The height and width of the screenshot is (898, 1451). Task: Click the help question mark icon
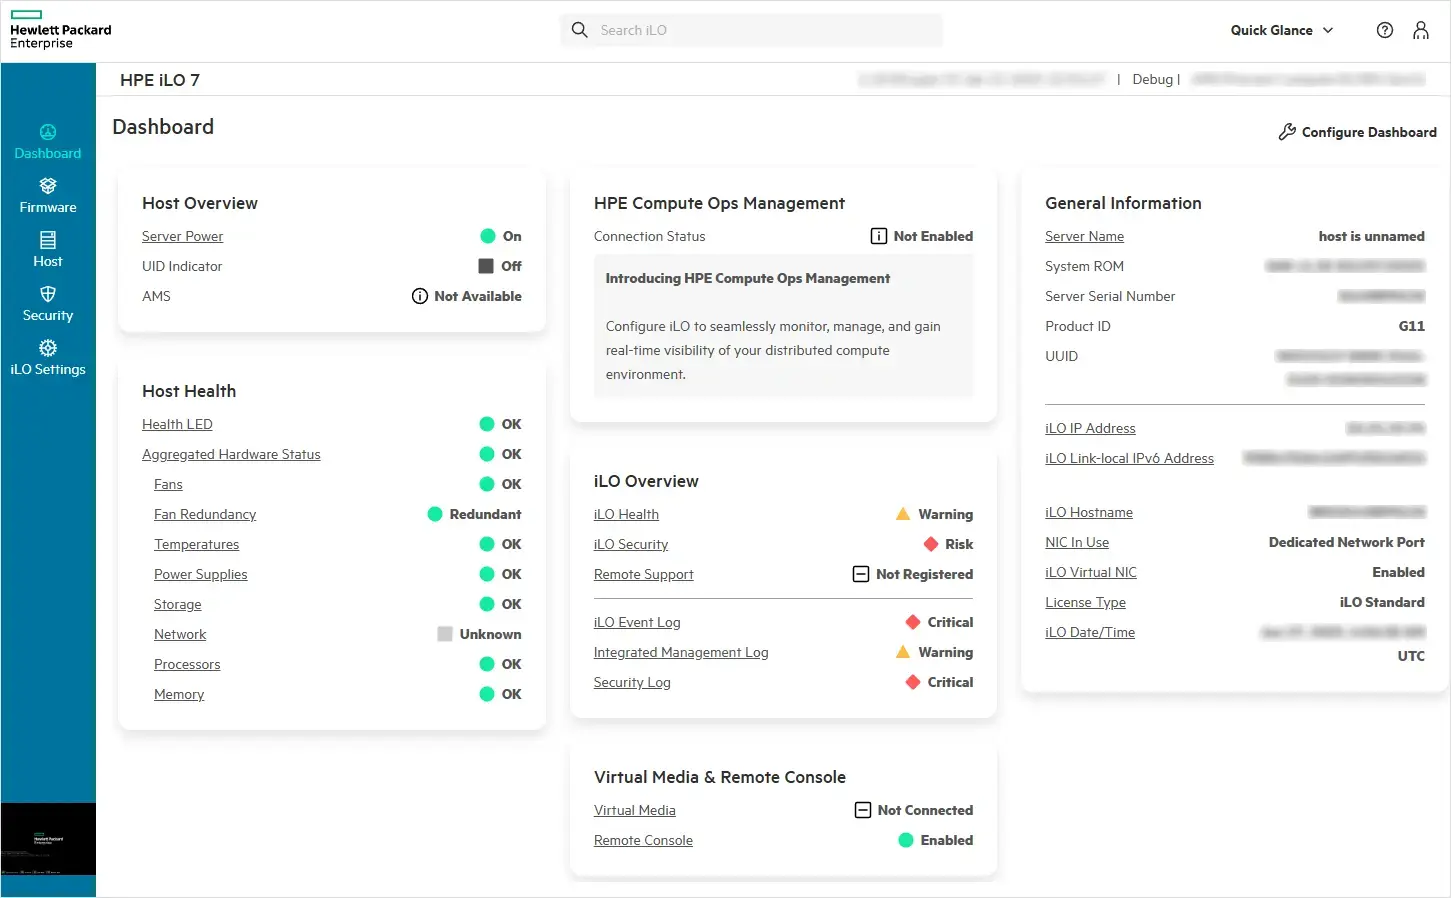[1385, 30]
